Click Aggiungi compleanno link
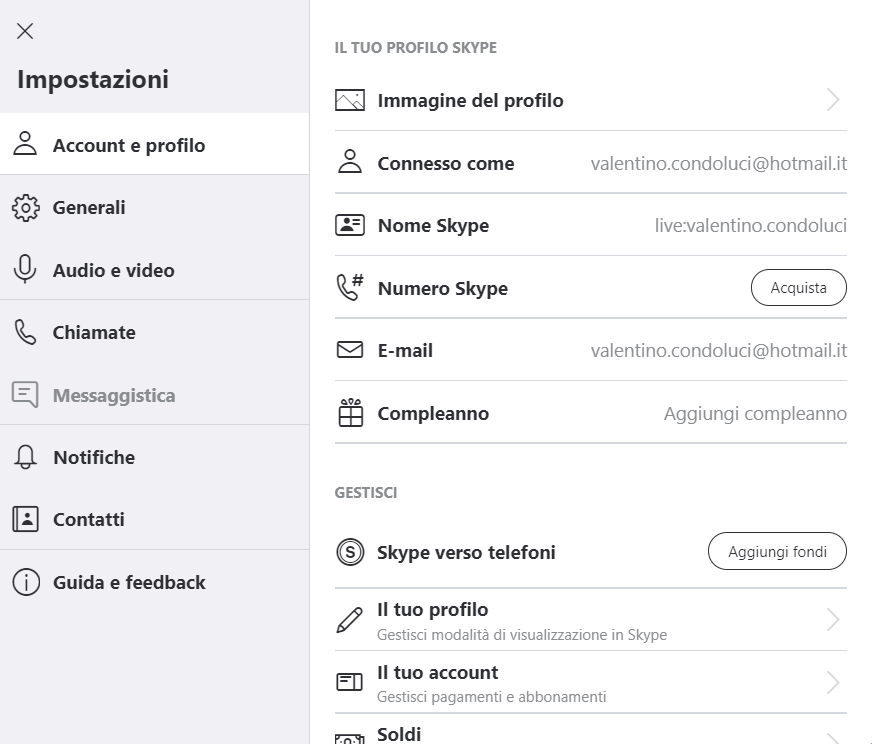Image resolution: width=875 pixels, height=744 pixels. (x=755, y=414)
